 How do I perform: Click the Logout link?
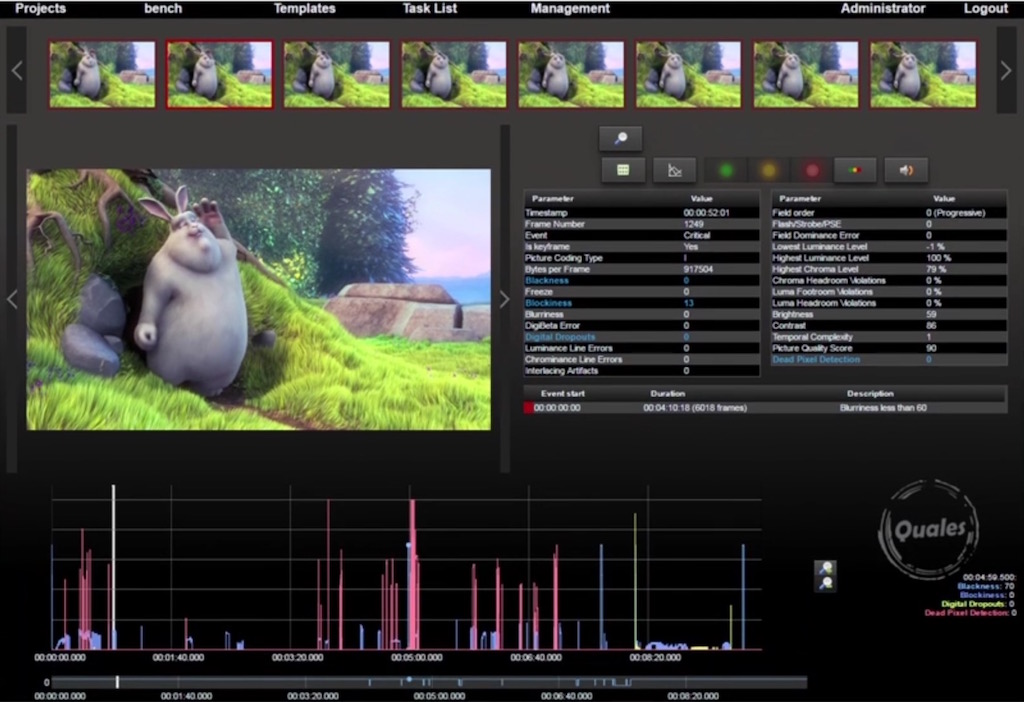click(985, 9)
